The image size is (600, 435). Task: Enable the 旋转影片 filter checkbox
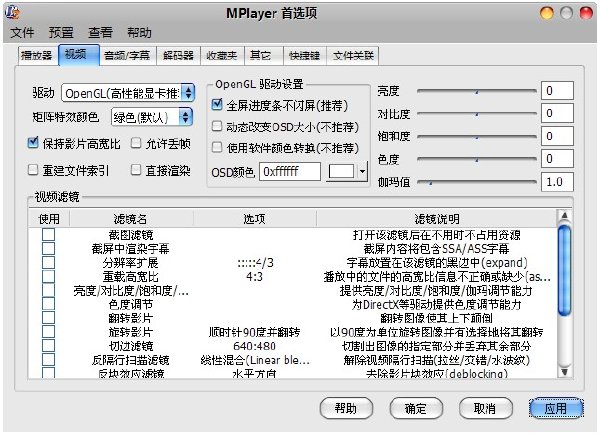tap(49, 331)
